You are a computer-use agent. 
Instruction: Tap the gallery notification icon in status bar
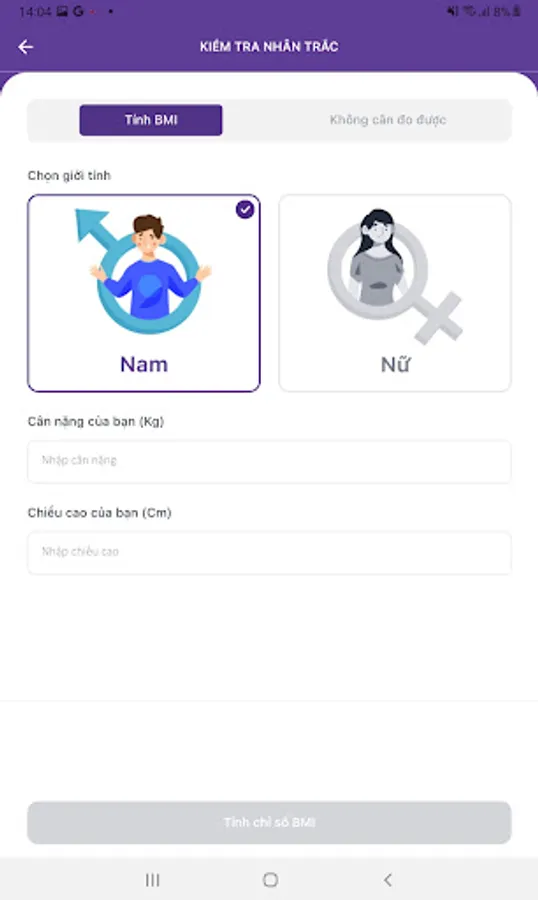[x=62, y=11]
